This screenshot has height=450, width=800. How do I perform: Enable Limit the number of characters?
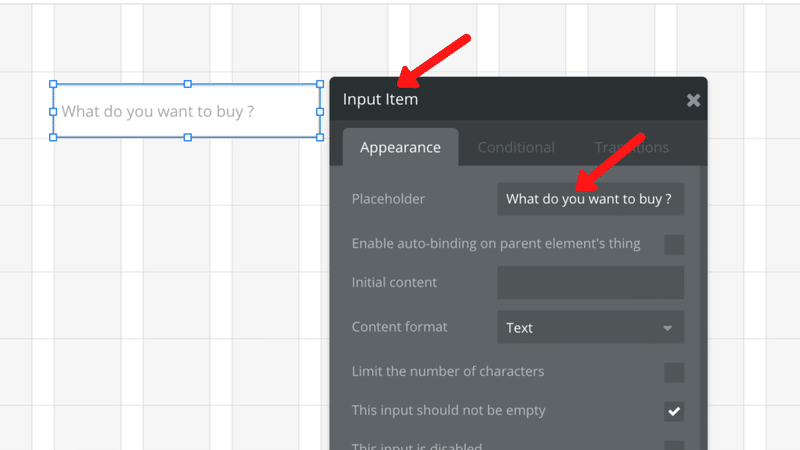pos(674,372)
